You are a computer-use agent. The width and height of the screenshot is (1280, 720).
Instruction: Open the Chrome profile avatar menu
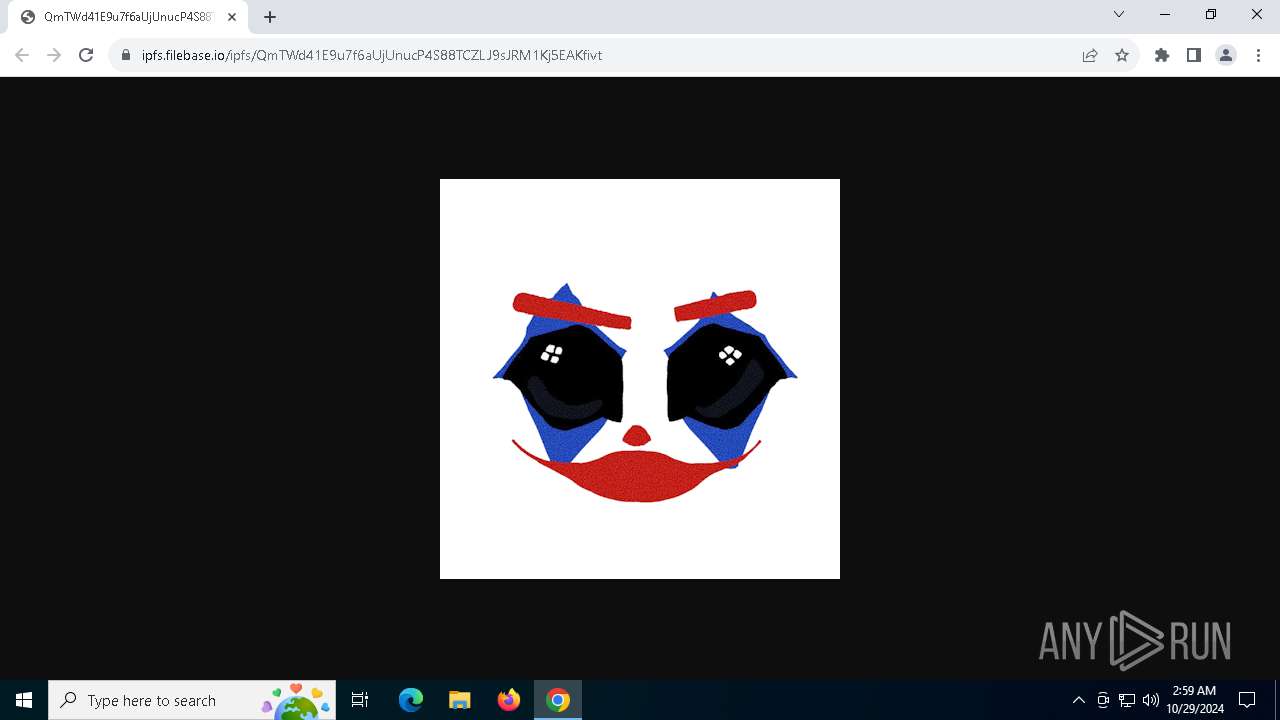1226,55
